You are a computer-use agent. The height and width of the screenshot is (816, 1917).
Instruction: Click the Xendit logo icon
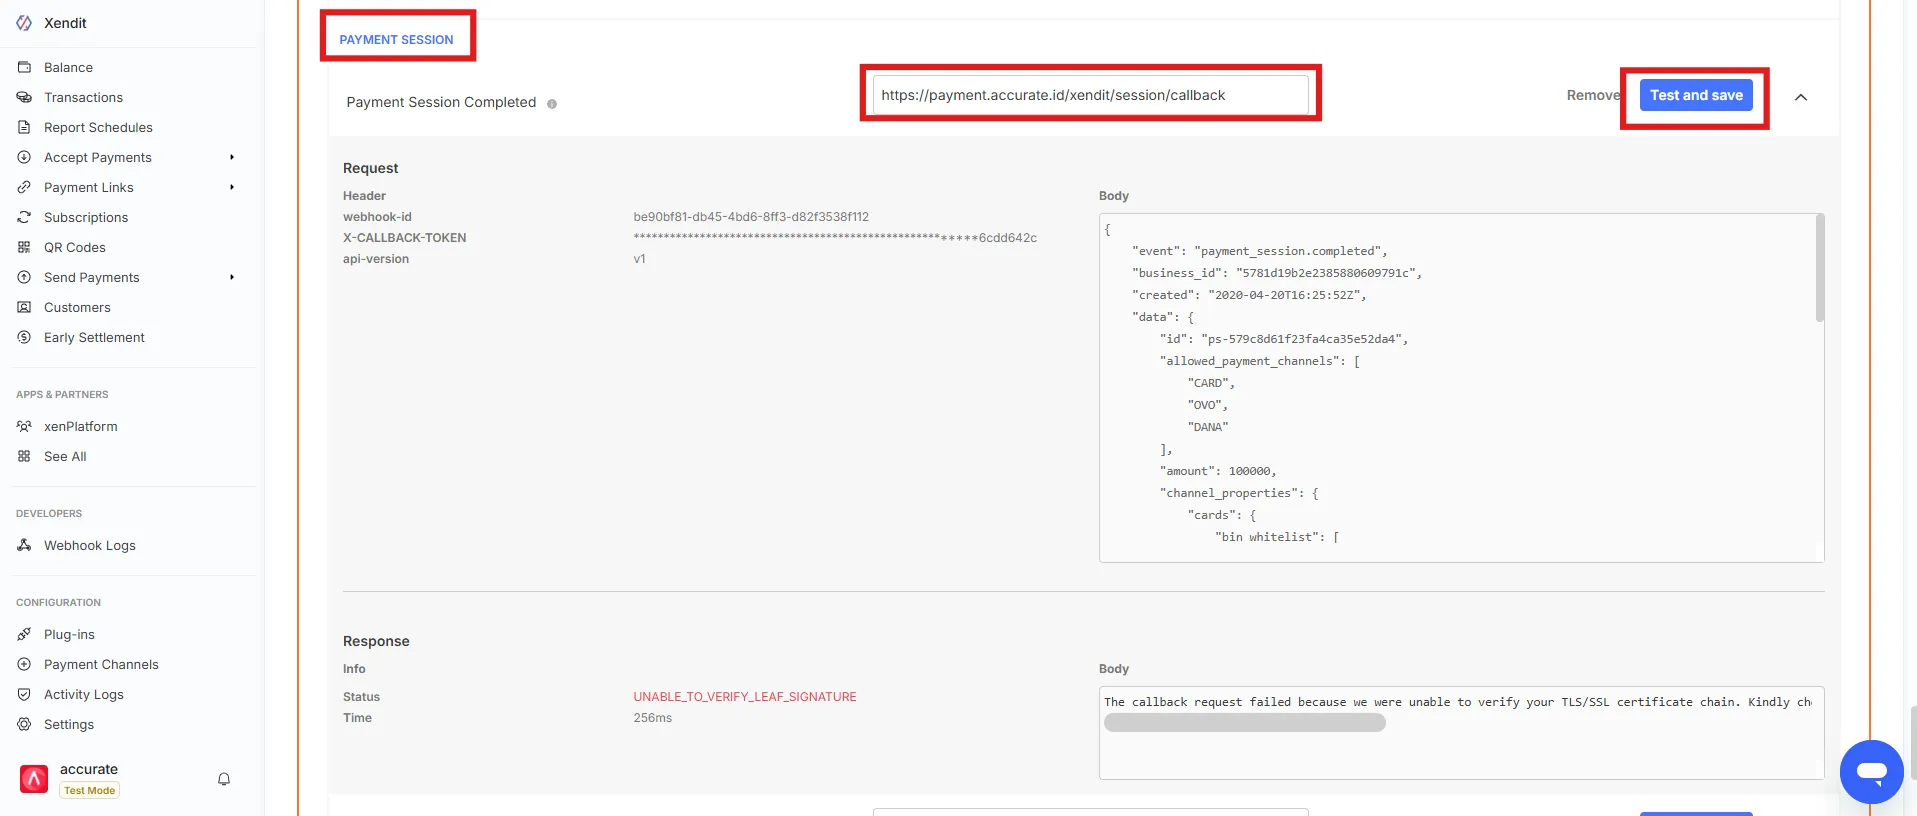point(24,23)
